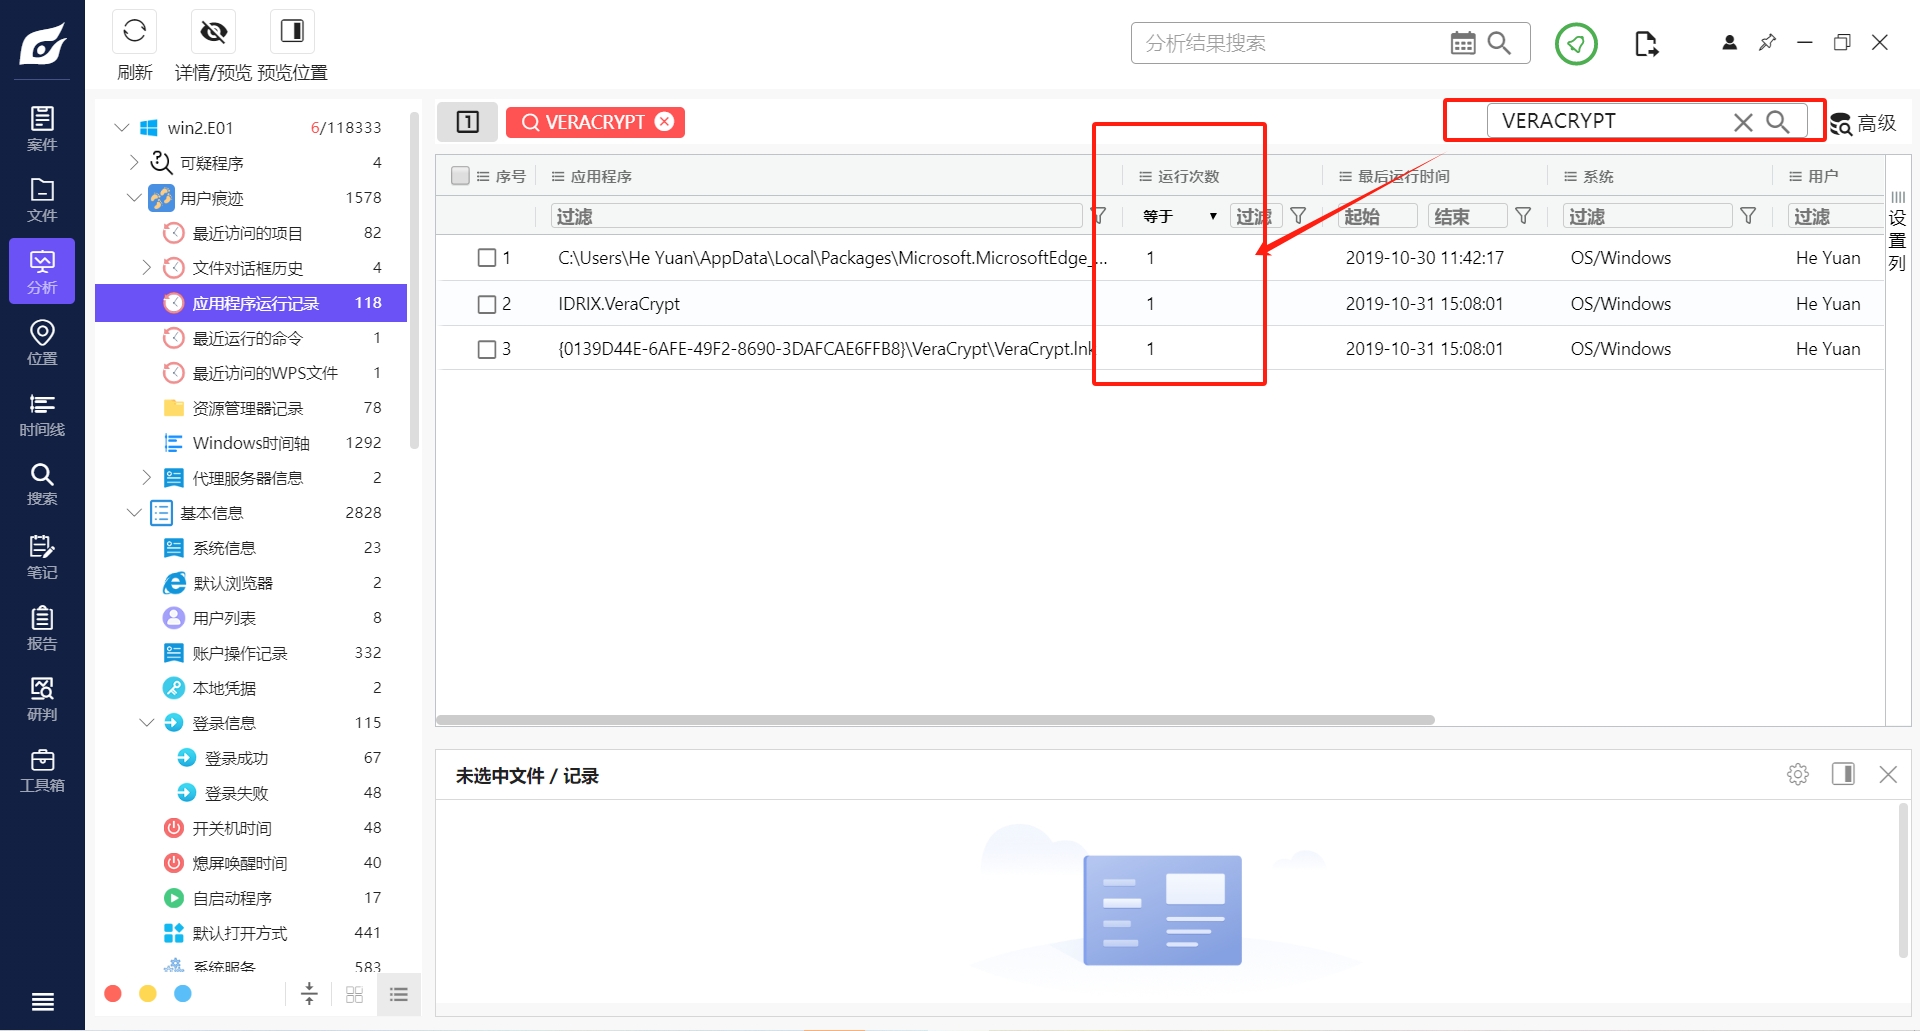Select 登录成功 tree item
1920x1031 pixels.
pos(236,758)
